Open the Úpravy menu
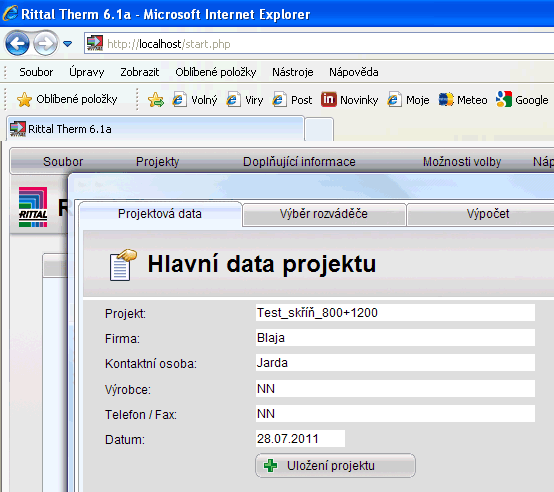This screenshot has width=554, height=492. point(87,72)
